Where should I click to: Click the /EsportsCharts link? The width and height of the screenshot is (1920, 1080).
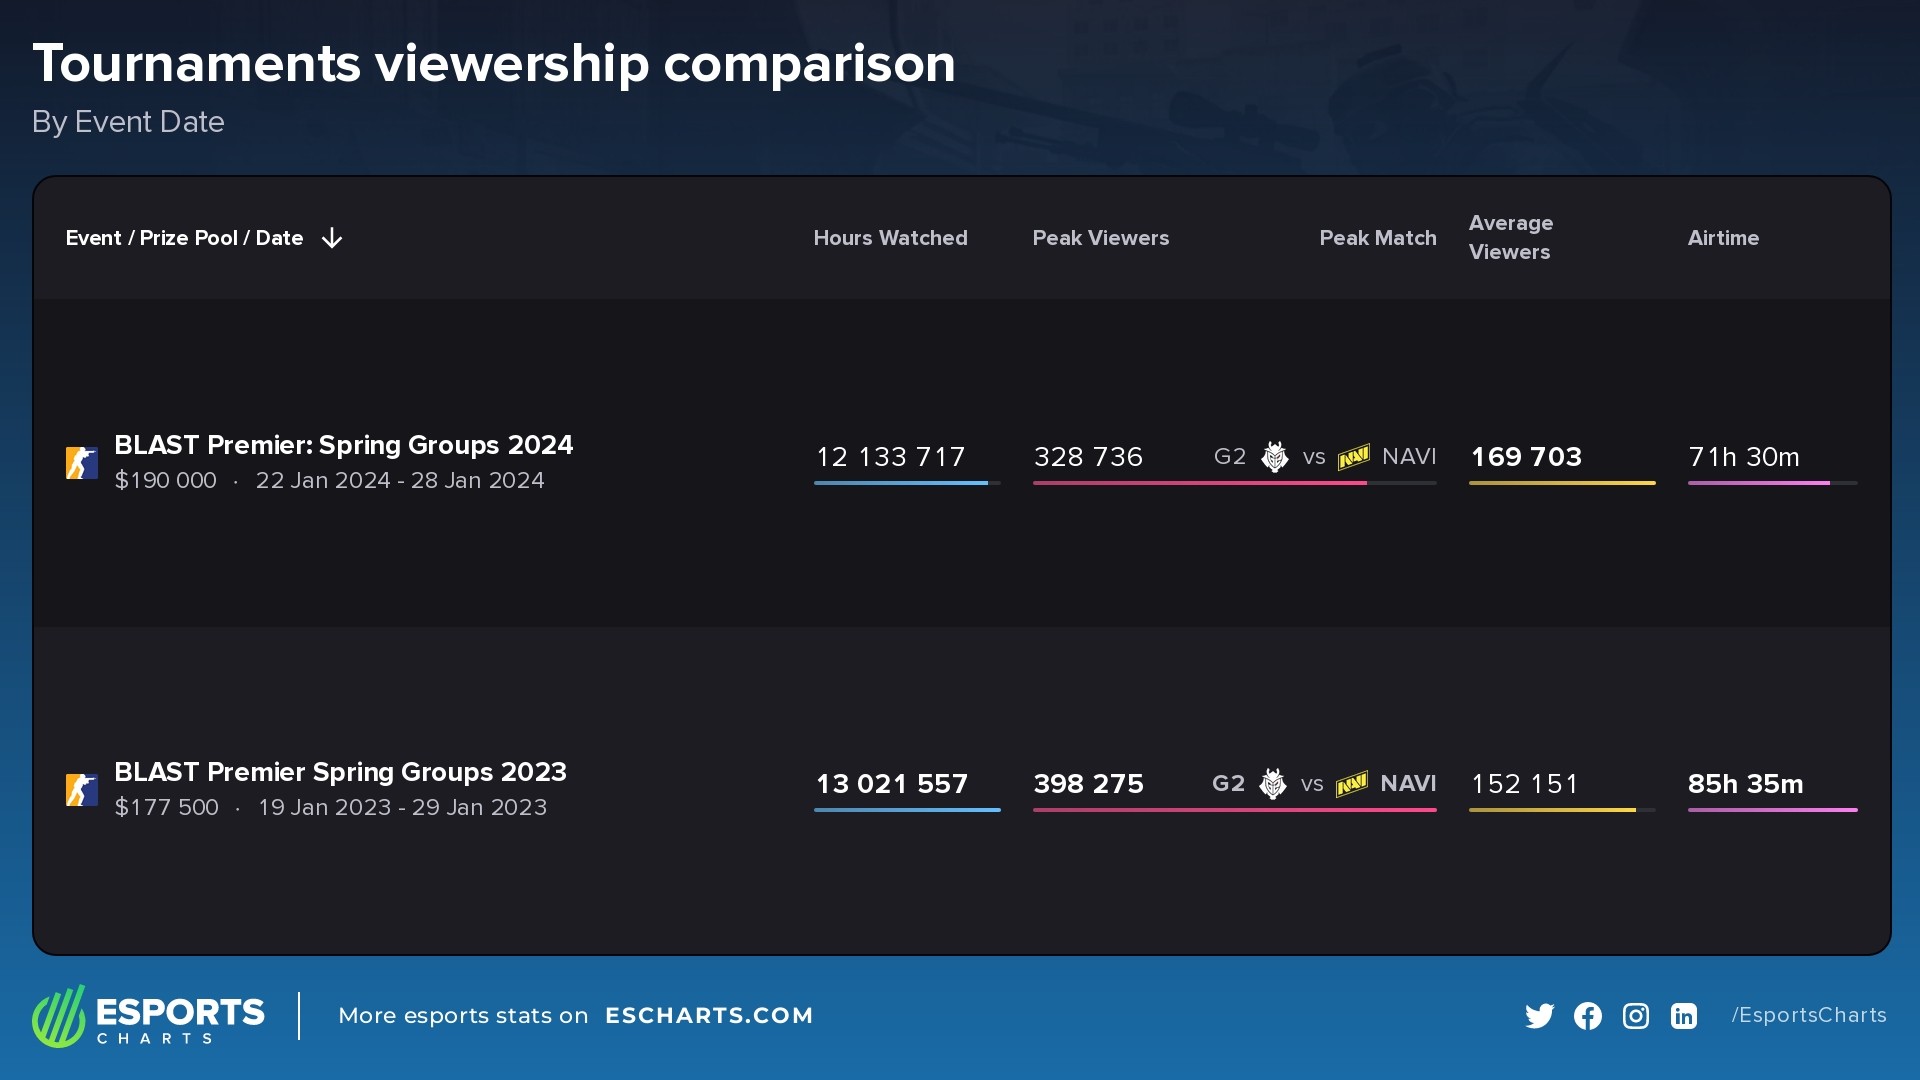1808,1014
